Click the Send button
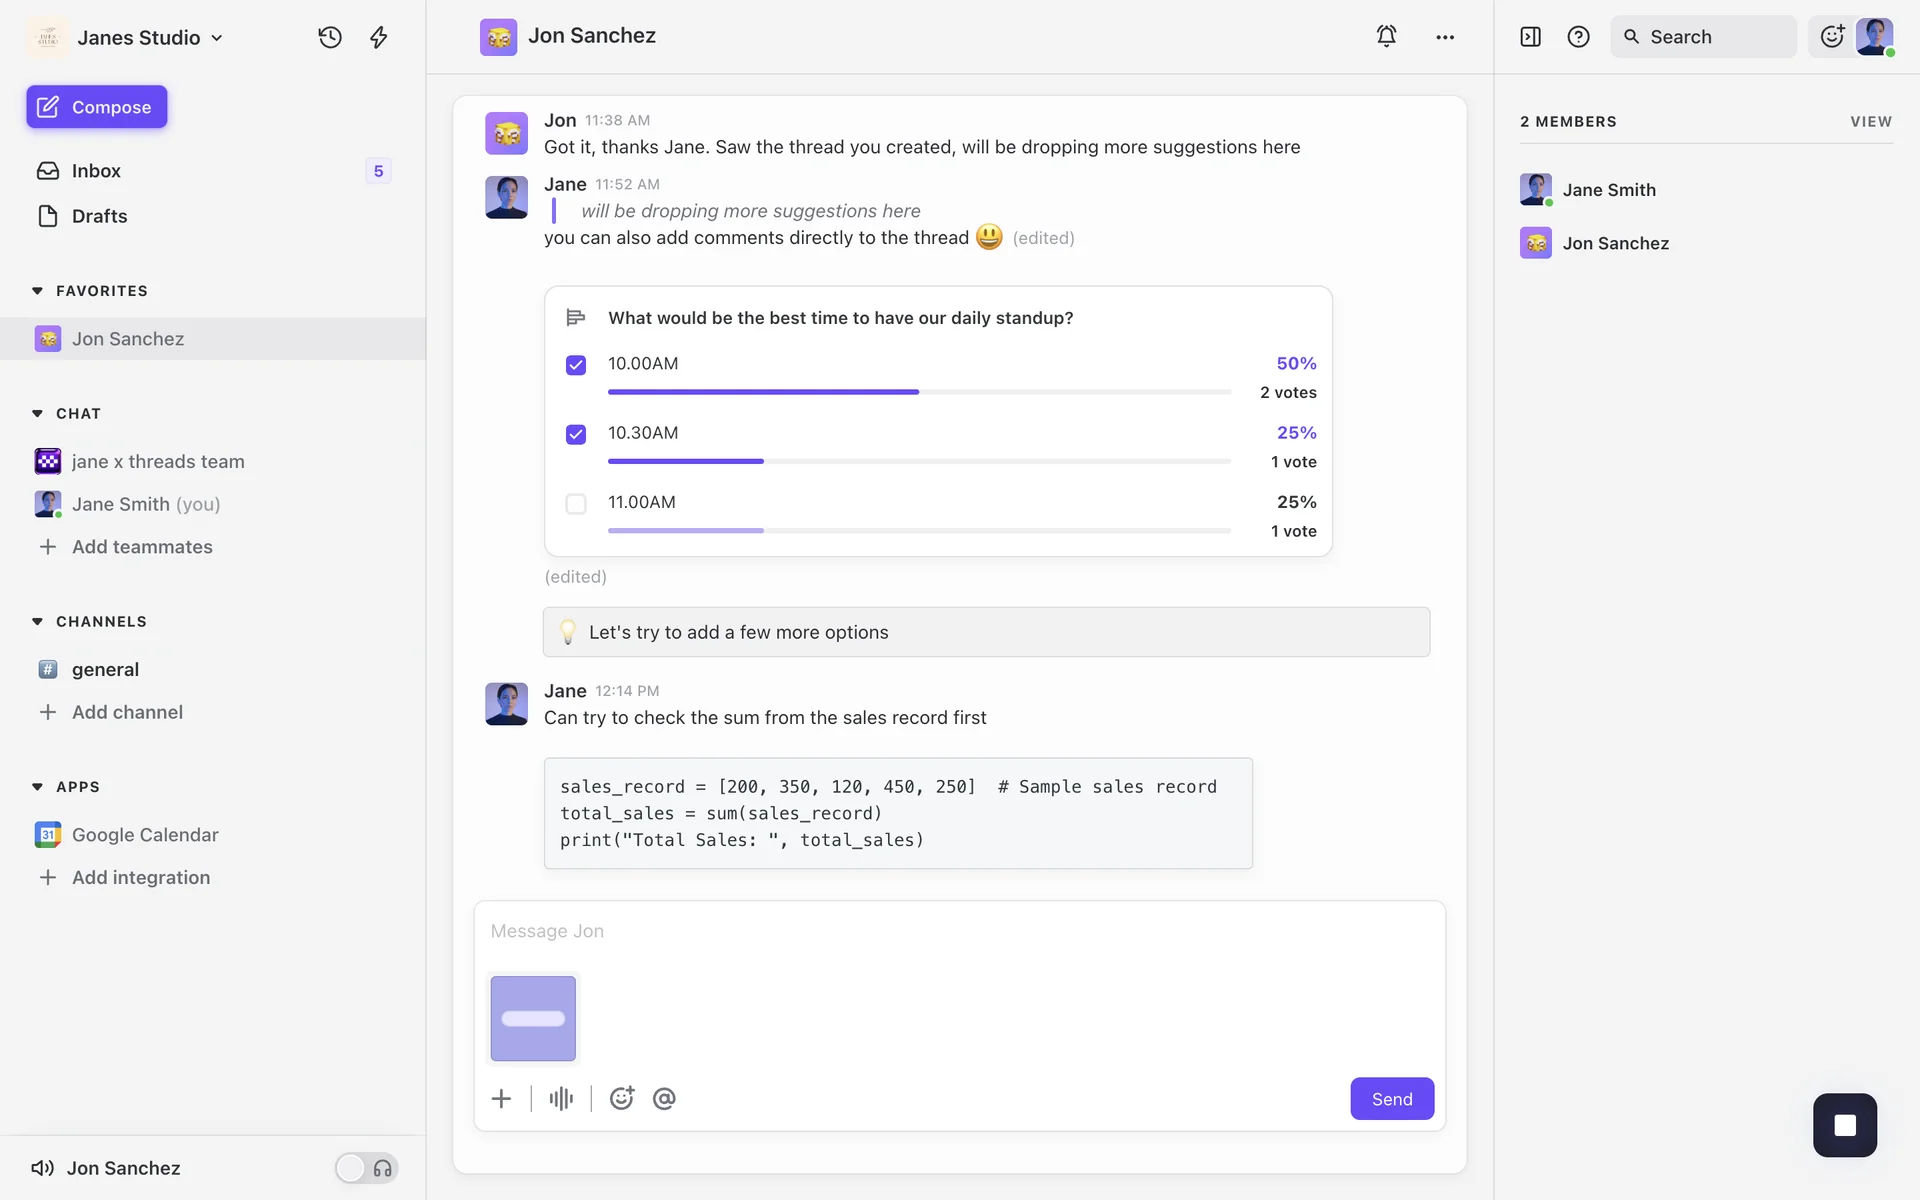This screenshot has height=1200, width=1920. click(x=1391, y=1098)
